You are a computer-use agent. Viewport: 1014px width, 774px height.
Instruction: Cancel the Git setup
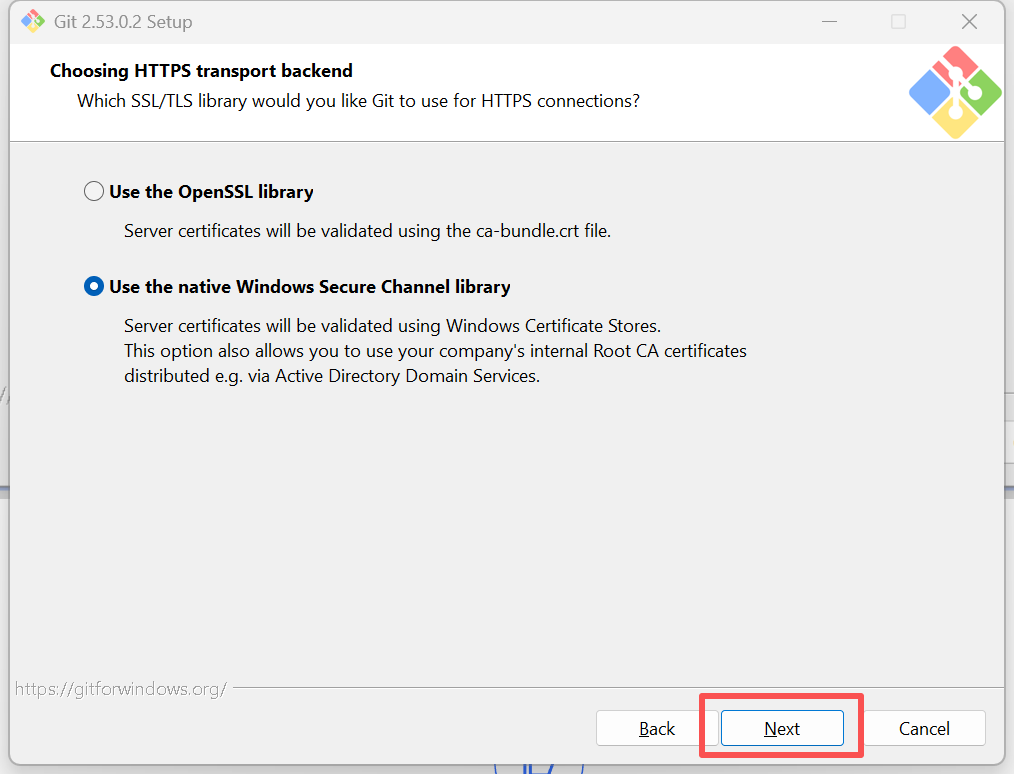923,728
